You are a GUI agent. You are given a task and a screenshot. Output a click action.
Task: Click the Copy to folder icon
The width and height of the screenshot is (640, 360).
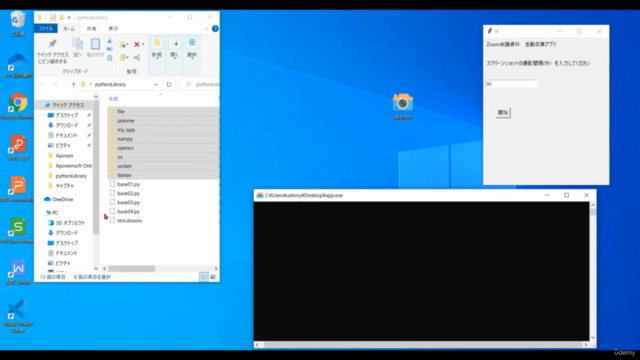click(x=124, y=58)
